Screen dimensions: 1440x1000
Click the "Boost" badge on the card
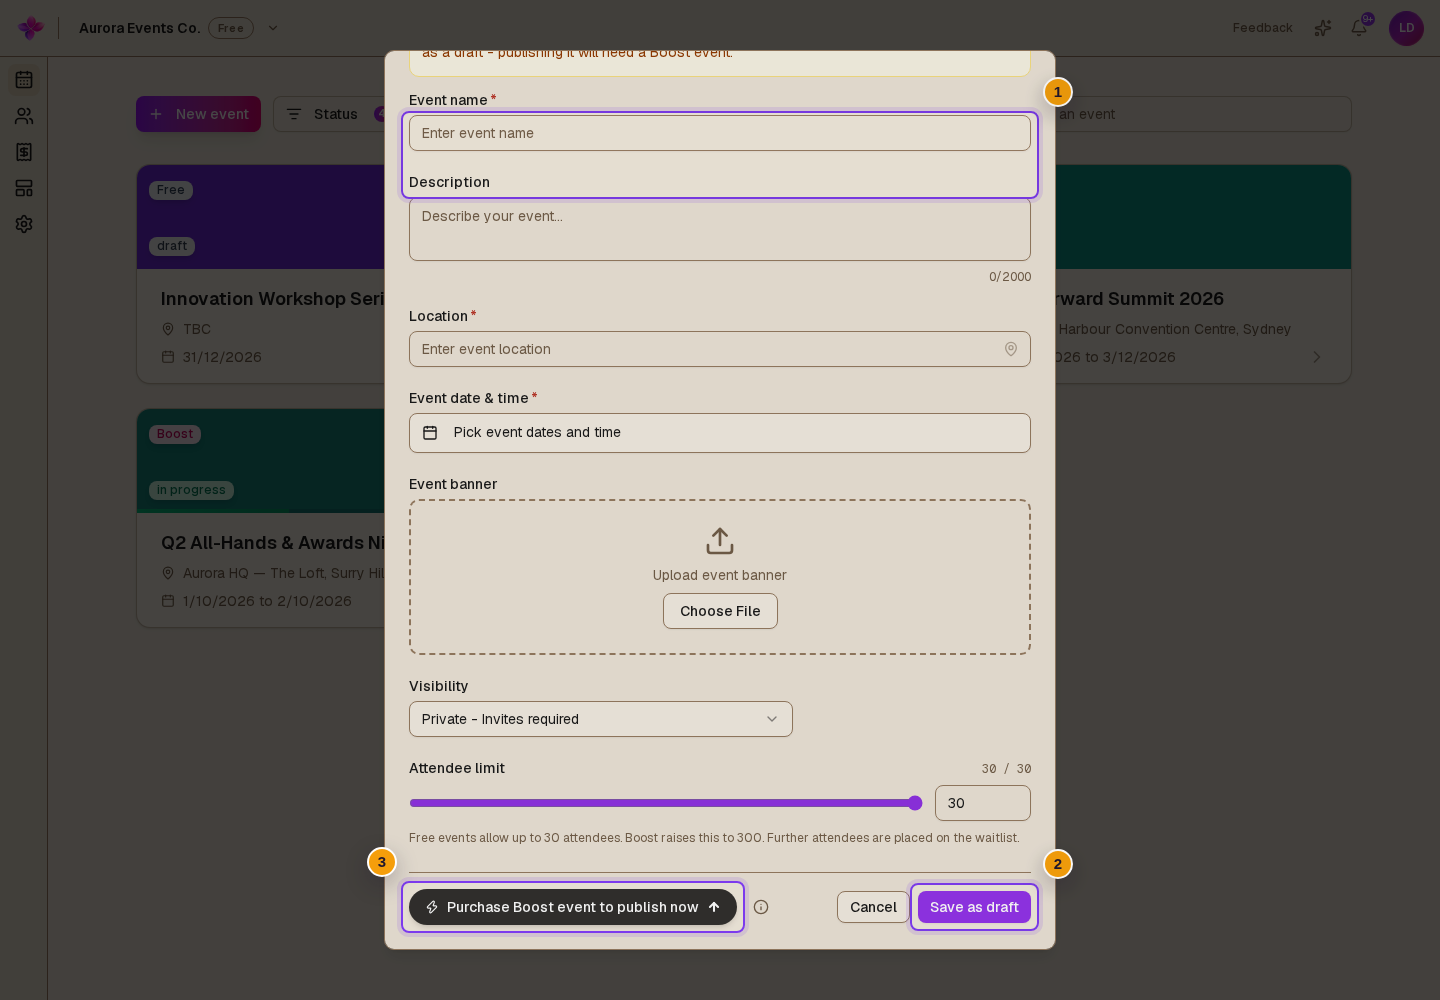pyautogui.click(x=175, y=434)
